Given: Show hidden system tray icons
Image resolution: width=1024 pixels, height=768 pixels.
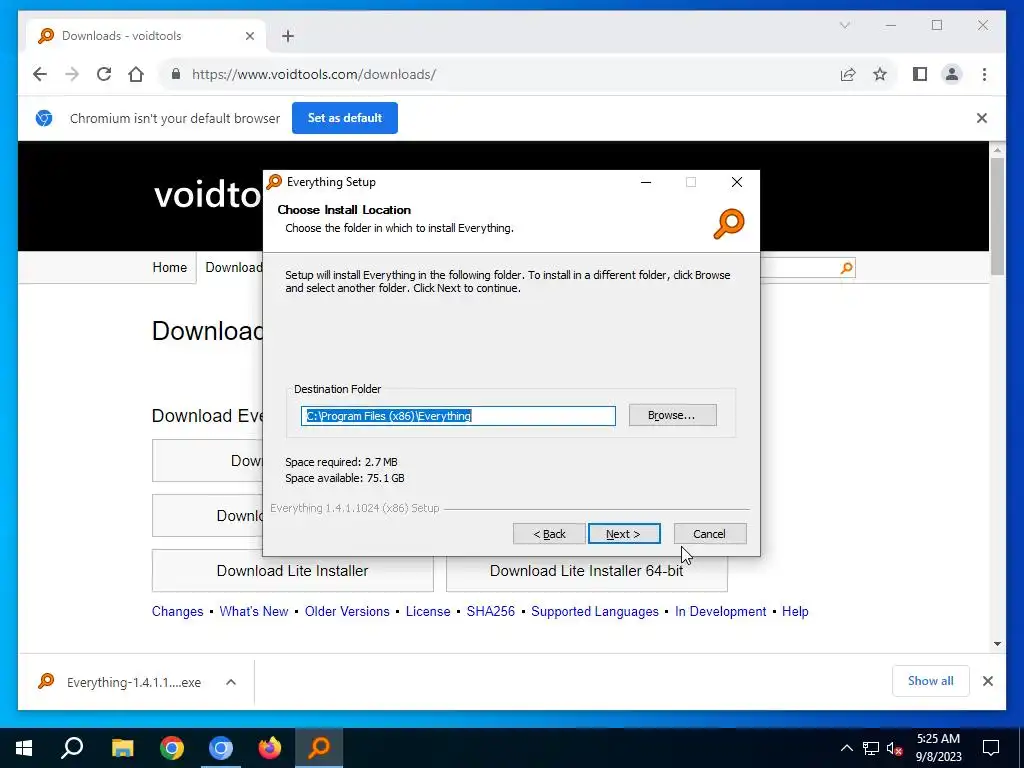Looking at the screenshot, I should 846,748.
